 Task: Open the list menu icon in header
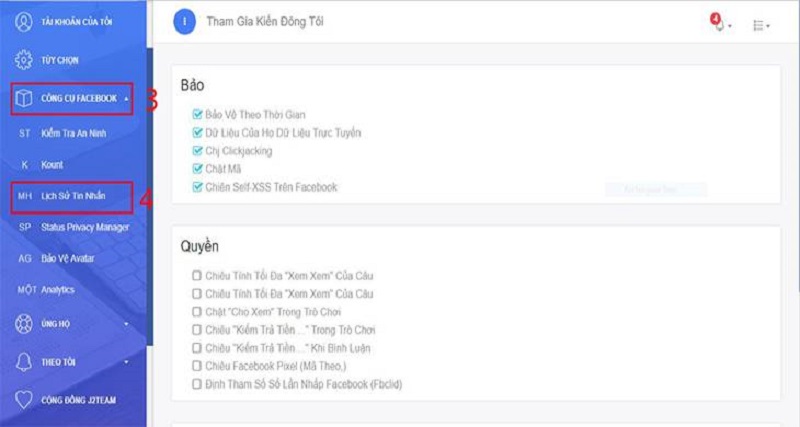[x=758, y=23]
